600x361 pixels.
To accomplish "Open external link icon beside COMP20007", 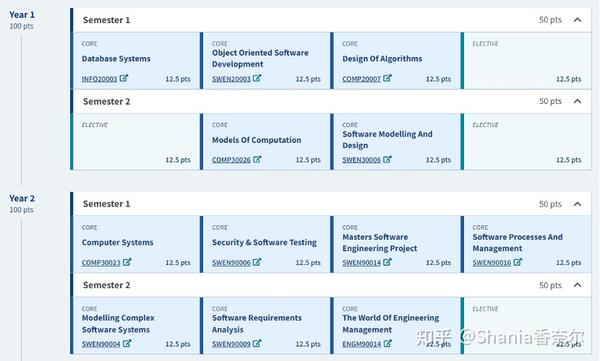I will point(387,78).
